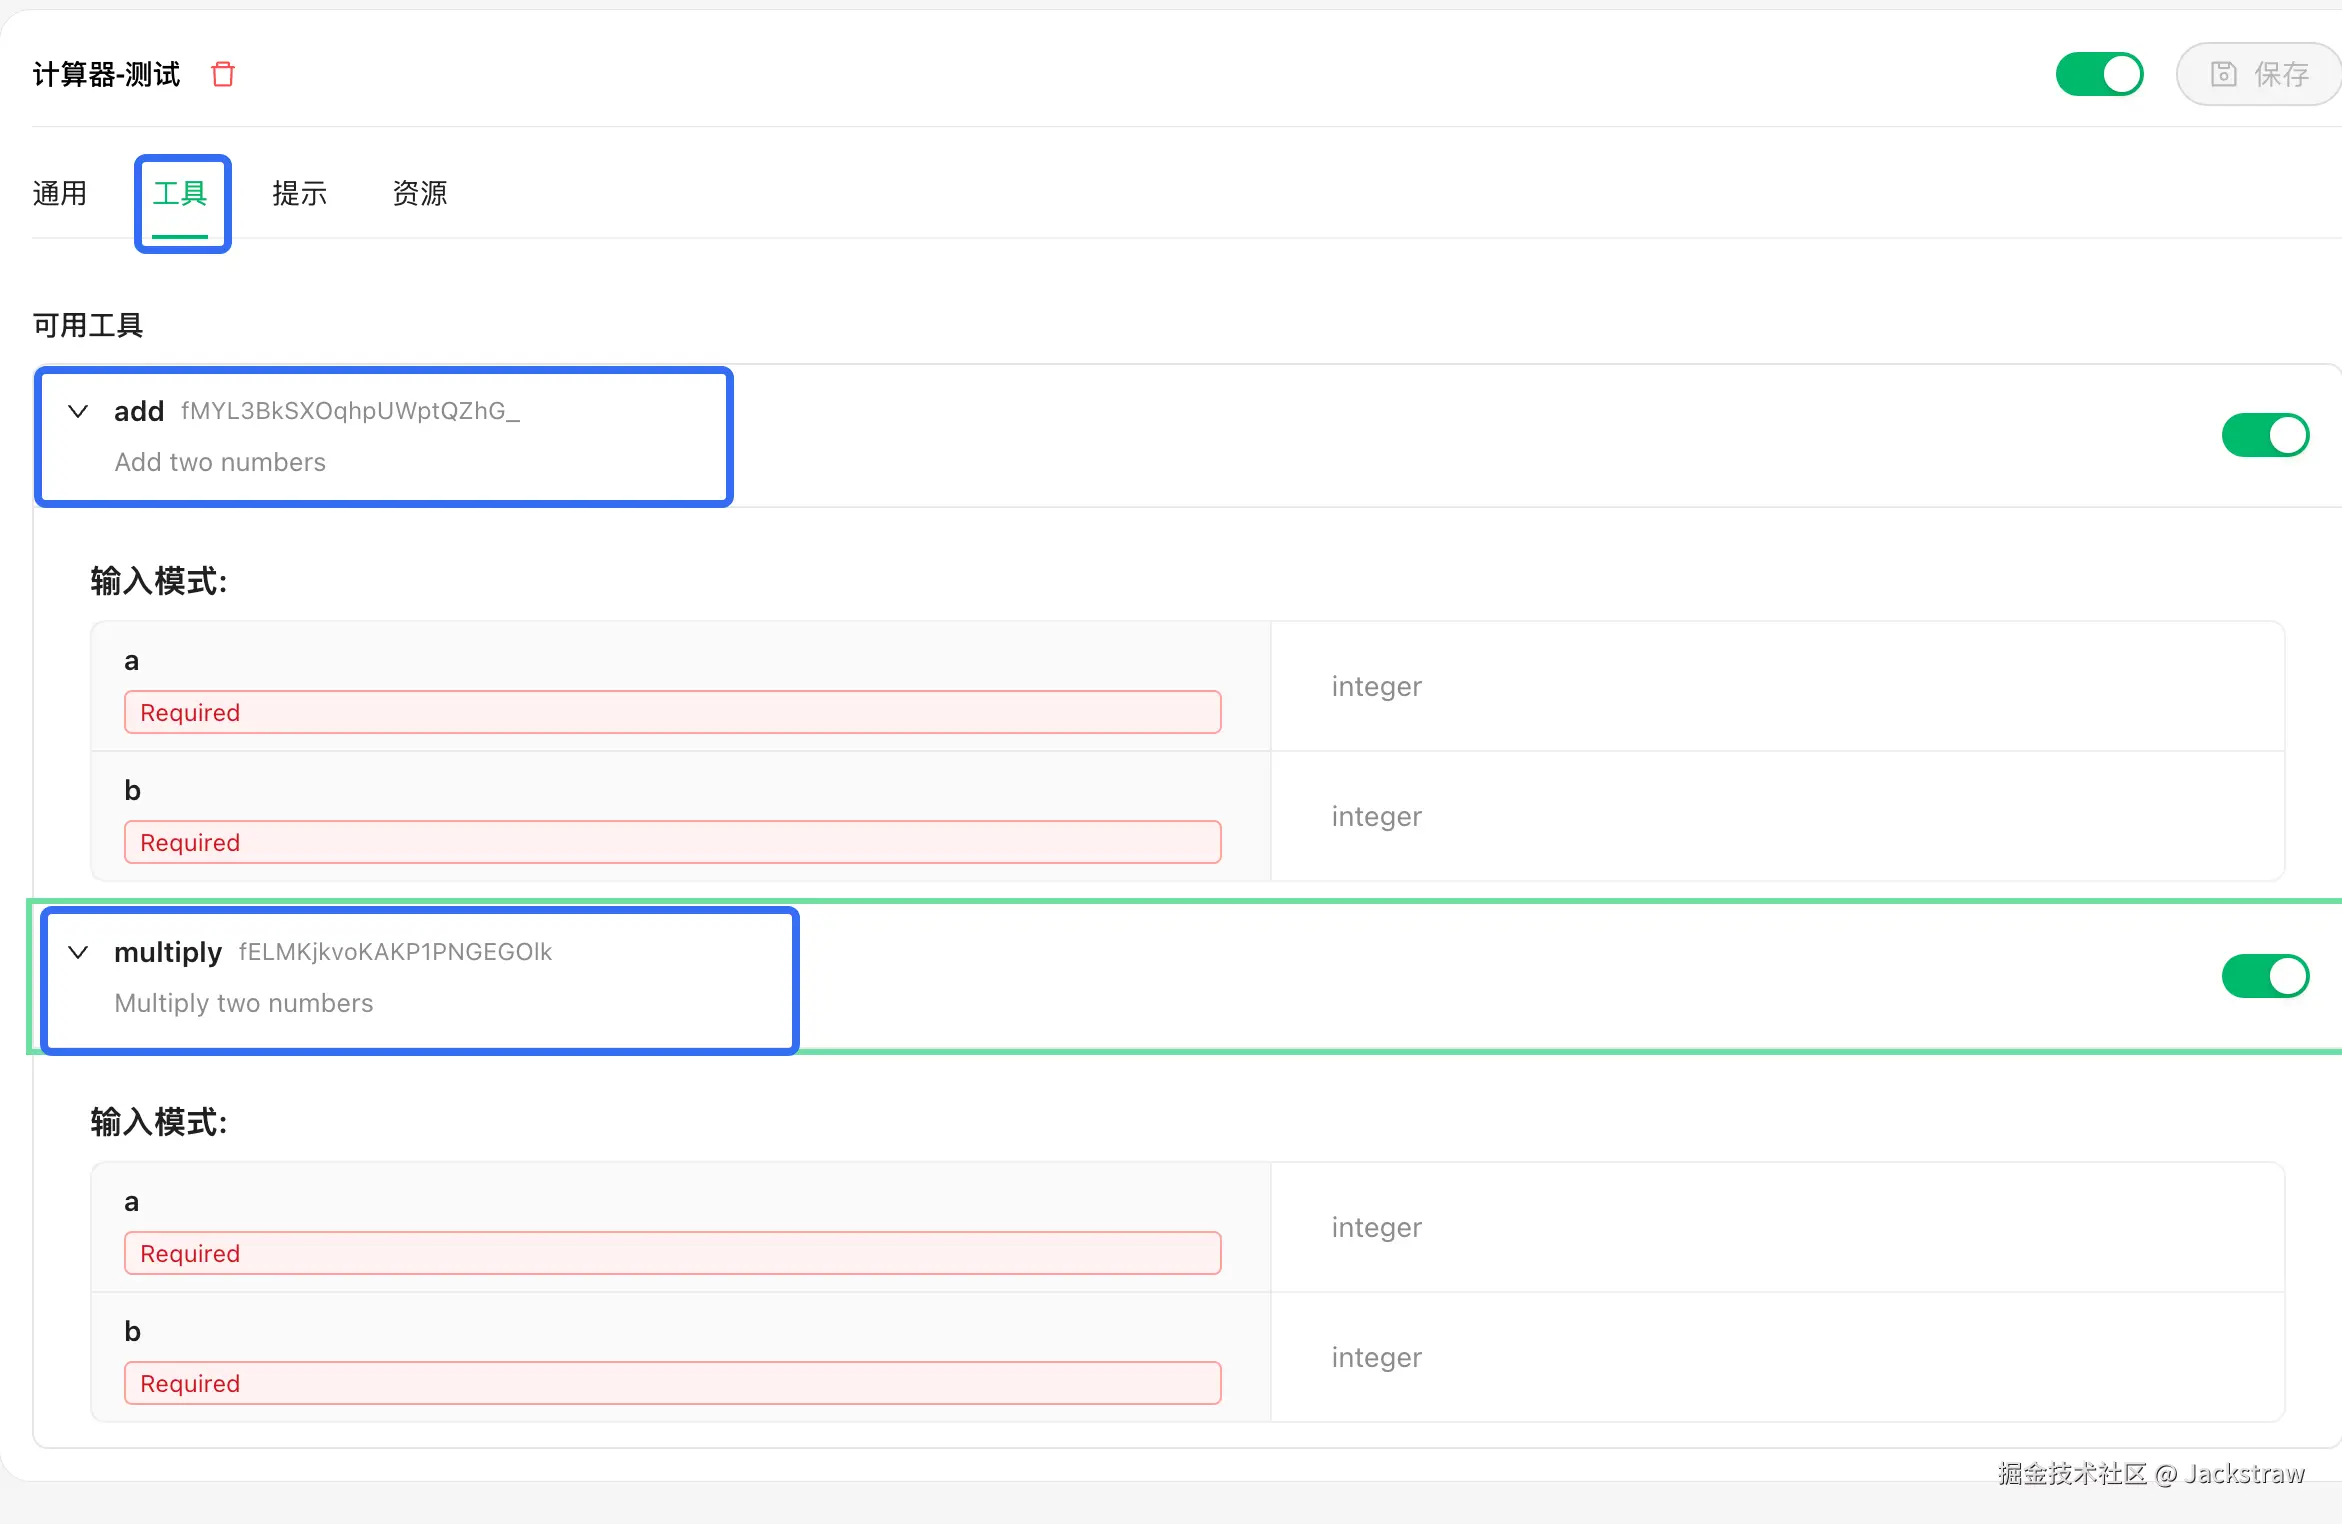Screen dimensions: 2342x1524
Task: Click the add tool name label
Action: 139,411
